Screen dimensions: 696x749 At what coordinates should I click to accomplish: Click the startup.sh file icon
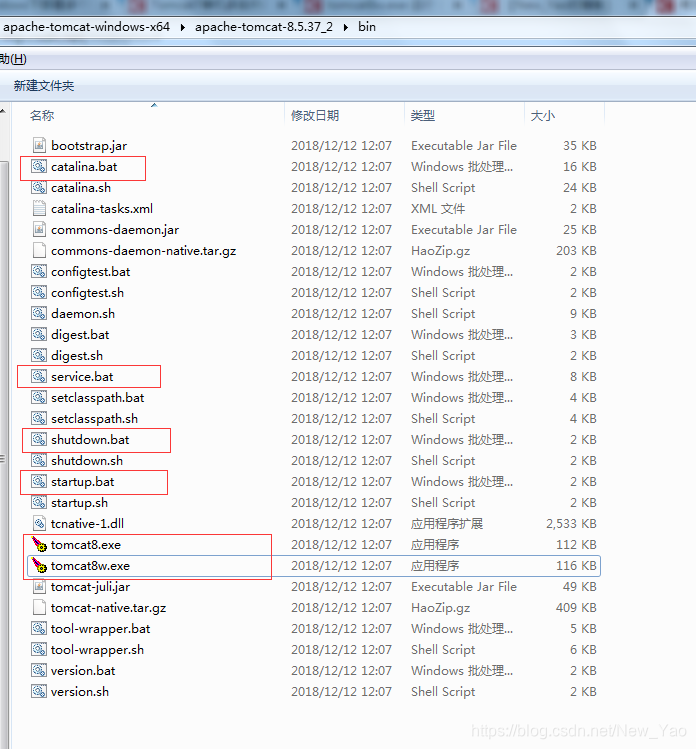click(x=39, y=503)
